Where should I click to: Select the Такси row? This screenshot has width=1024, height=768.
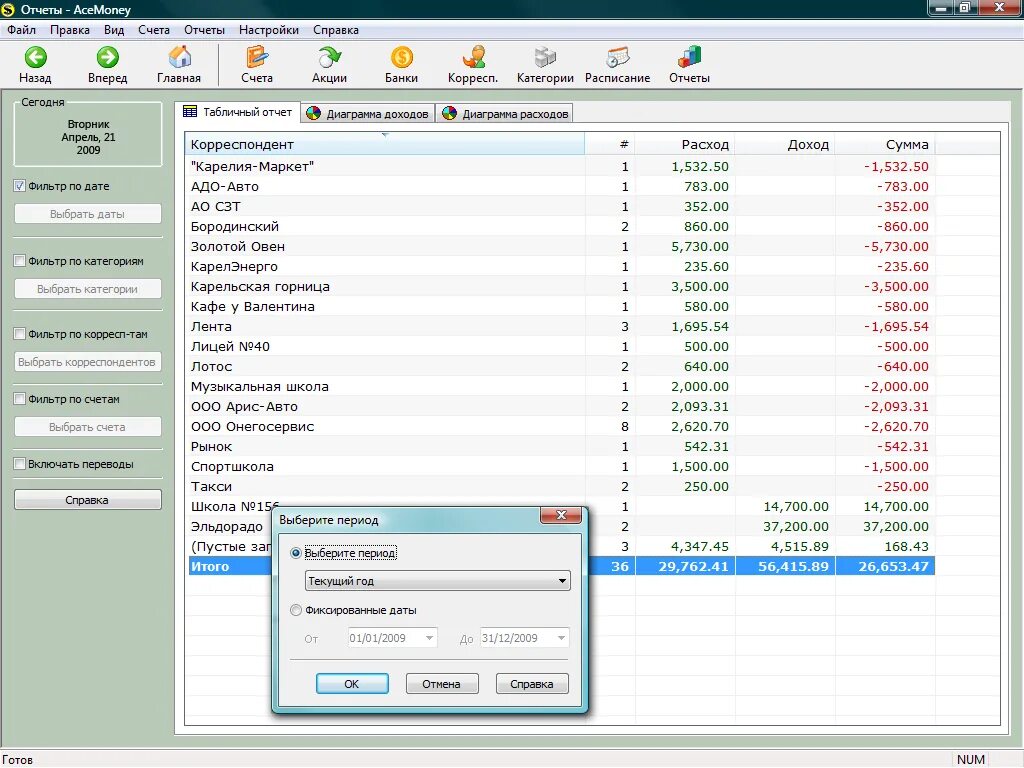point(560,487)
